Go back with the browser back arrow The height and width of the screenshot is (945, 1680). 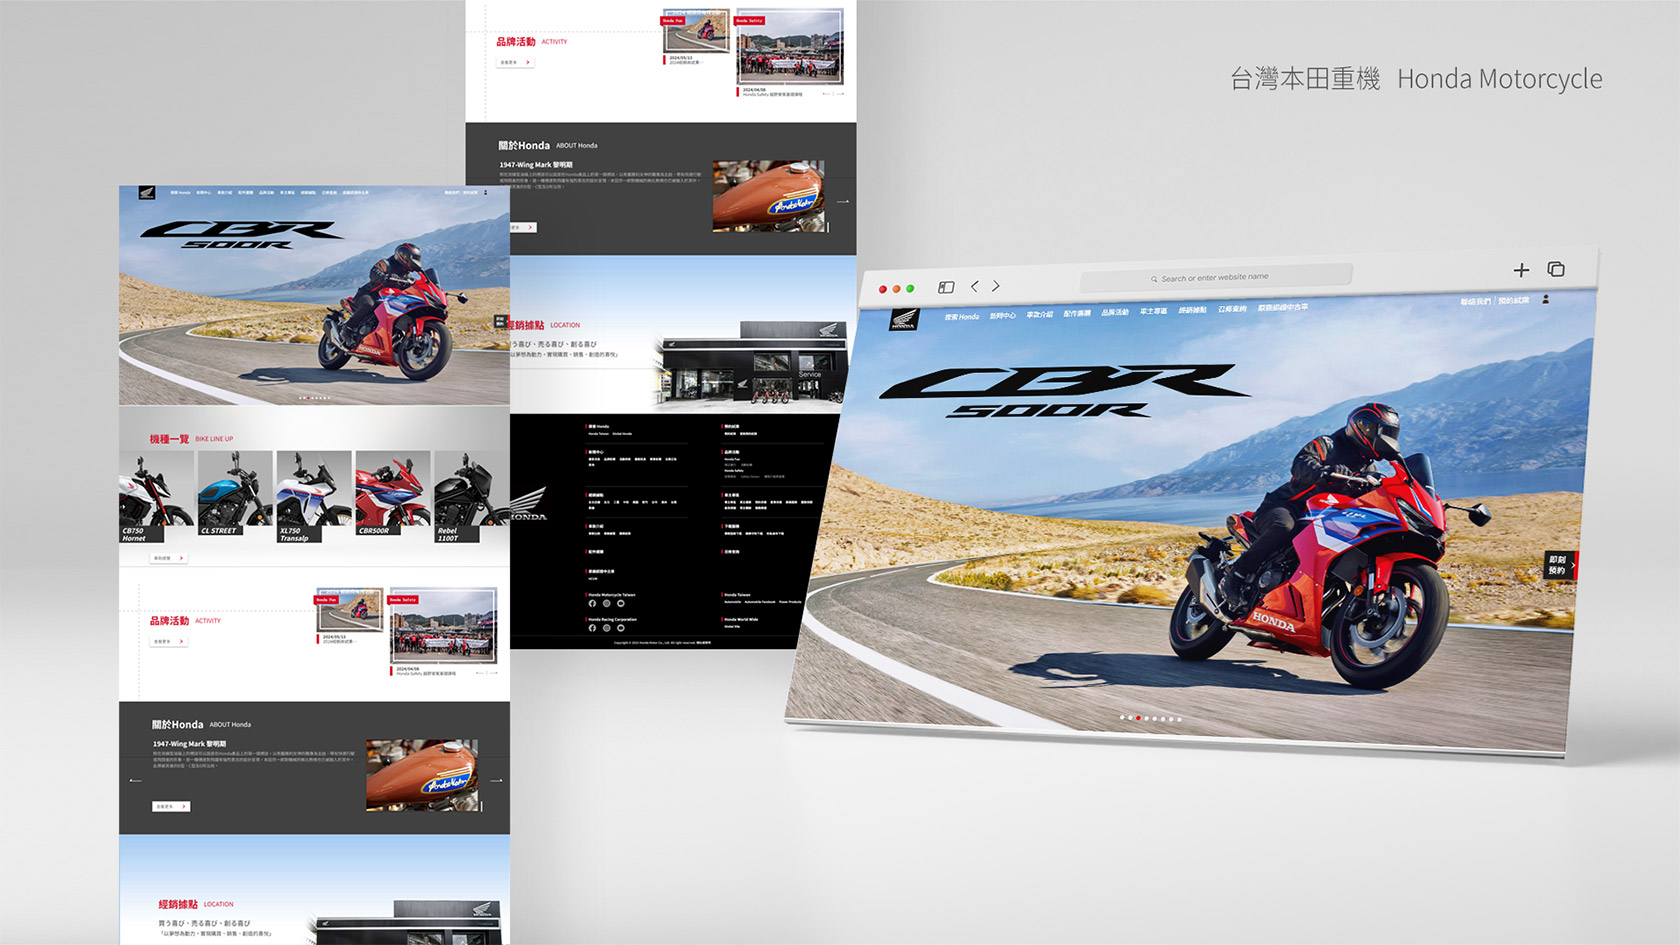(975, 286)
